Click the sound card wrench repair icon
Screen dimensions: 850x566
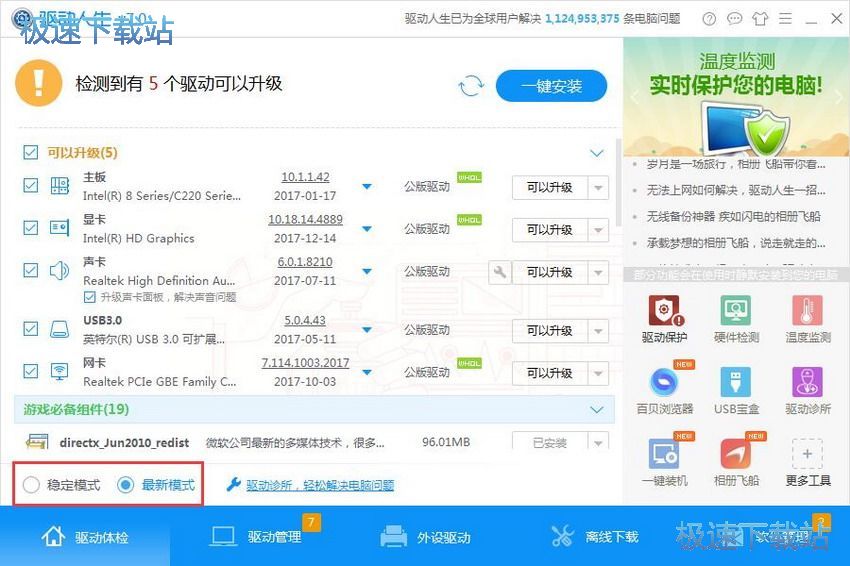pos(500,272)
